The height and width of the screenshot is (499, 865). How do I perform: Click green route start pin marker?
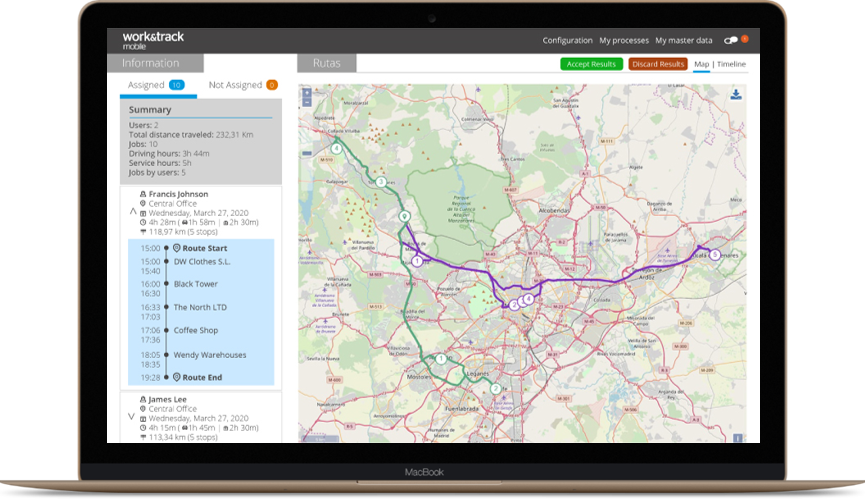pos(404,217)
